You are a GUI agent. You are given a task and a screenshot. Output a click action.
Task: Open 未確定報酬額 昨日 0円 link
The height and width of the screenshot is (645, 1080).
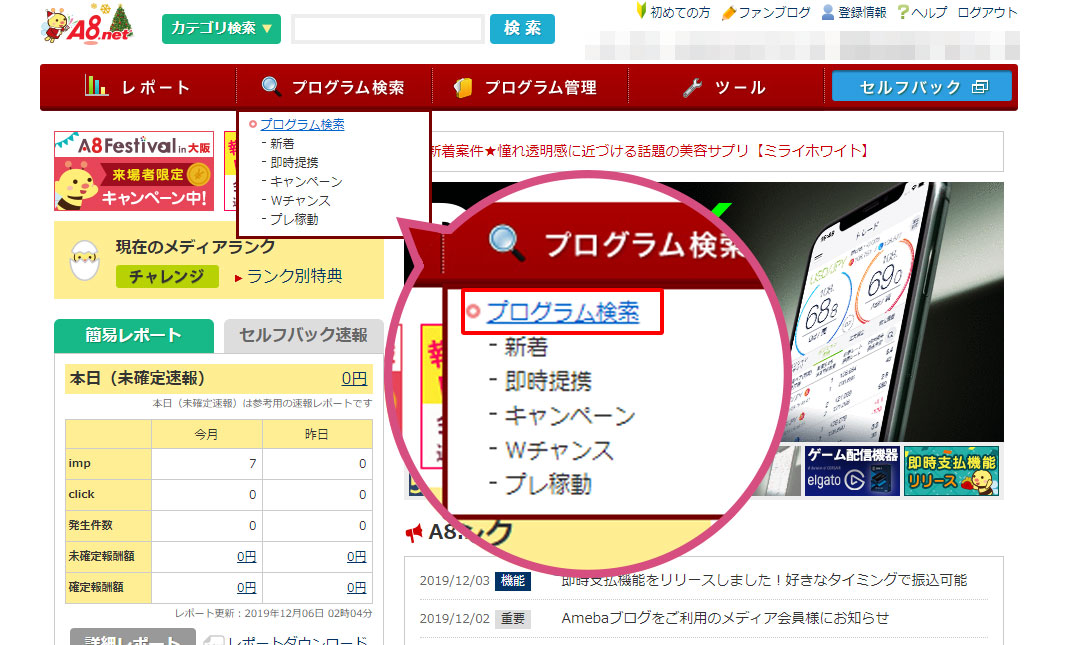(356, 556)
